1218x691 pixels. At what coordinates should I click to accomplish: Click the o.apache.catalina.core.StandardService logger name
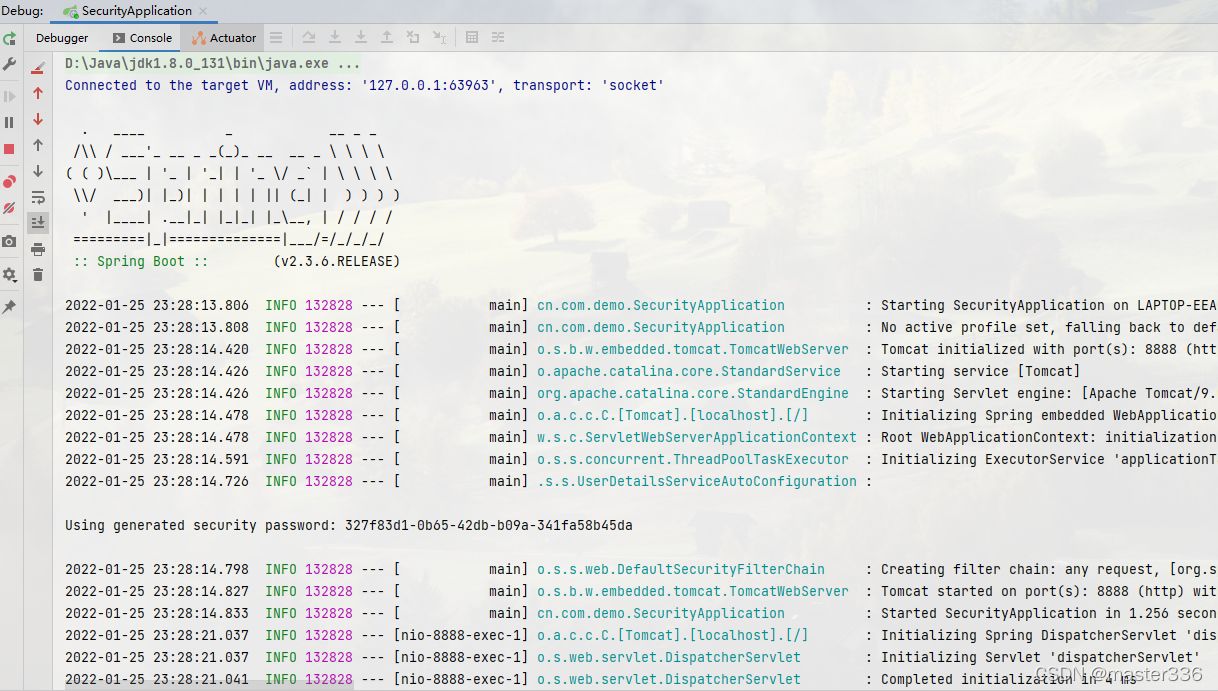click(x=689, y=371)
